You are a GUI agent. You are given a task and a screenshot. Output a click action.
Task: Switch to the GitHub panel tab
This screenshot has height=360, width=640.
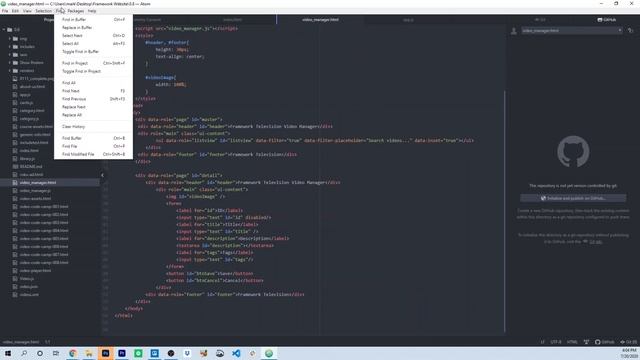tap(607, 20)
